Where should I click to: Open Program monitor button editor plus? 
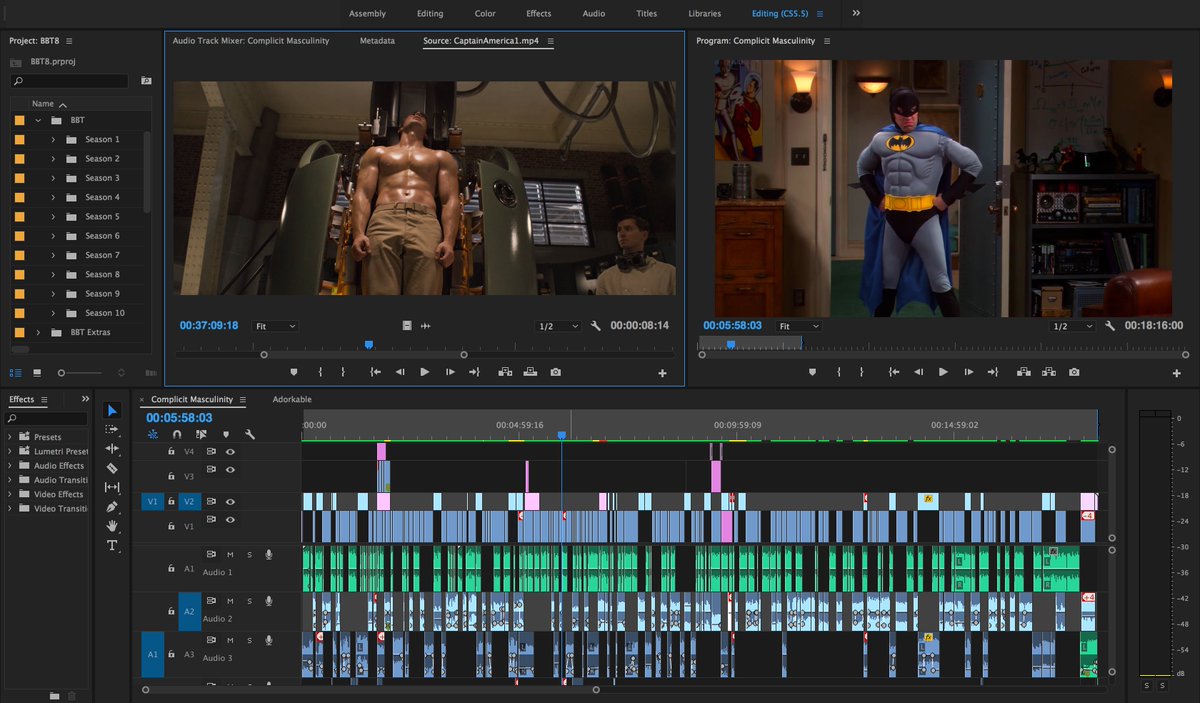coord(1176,373)
